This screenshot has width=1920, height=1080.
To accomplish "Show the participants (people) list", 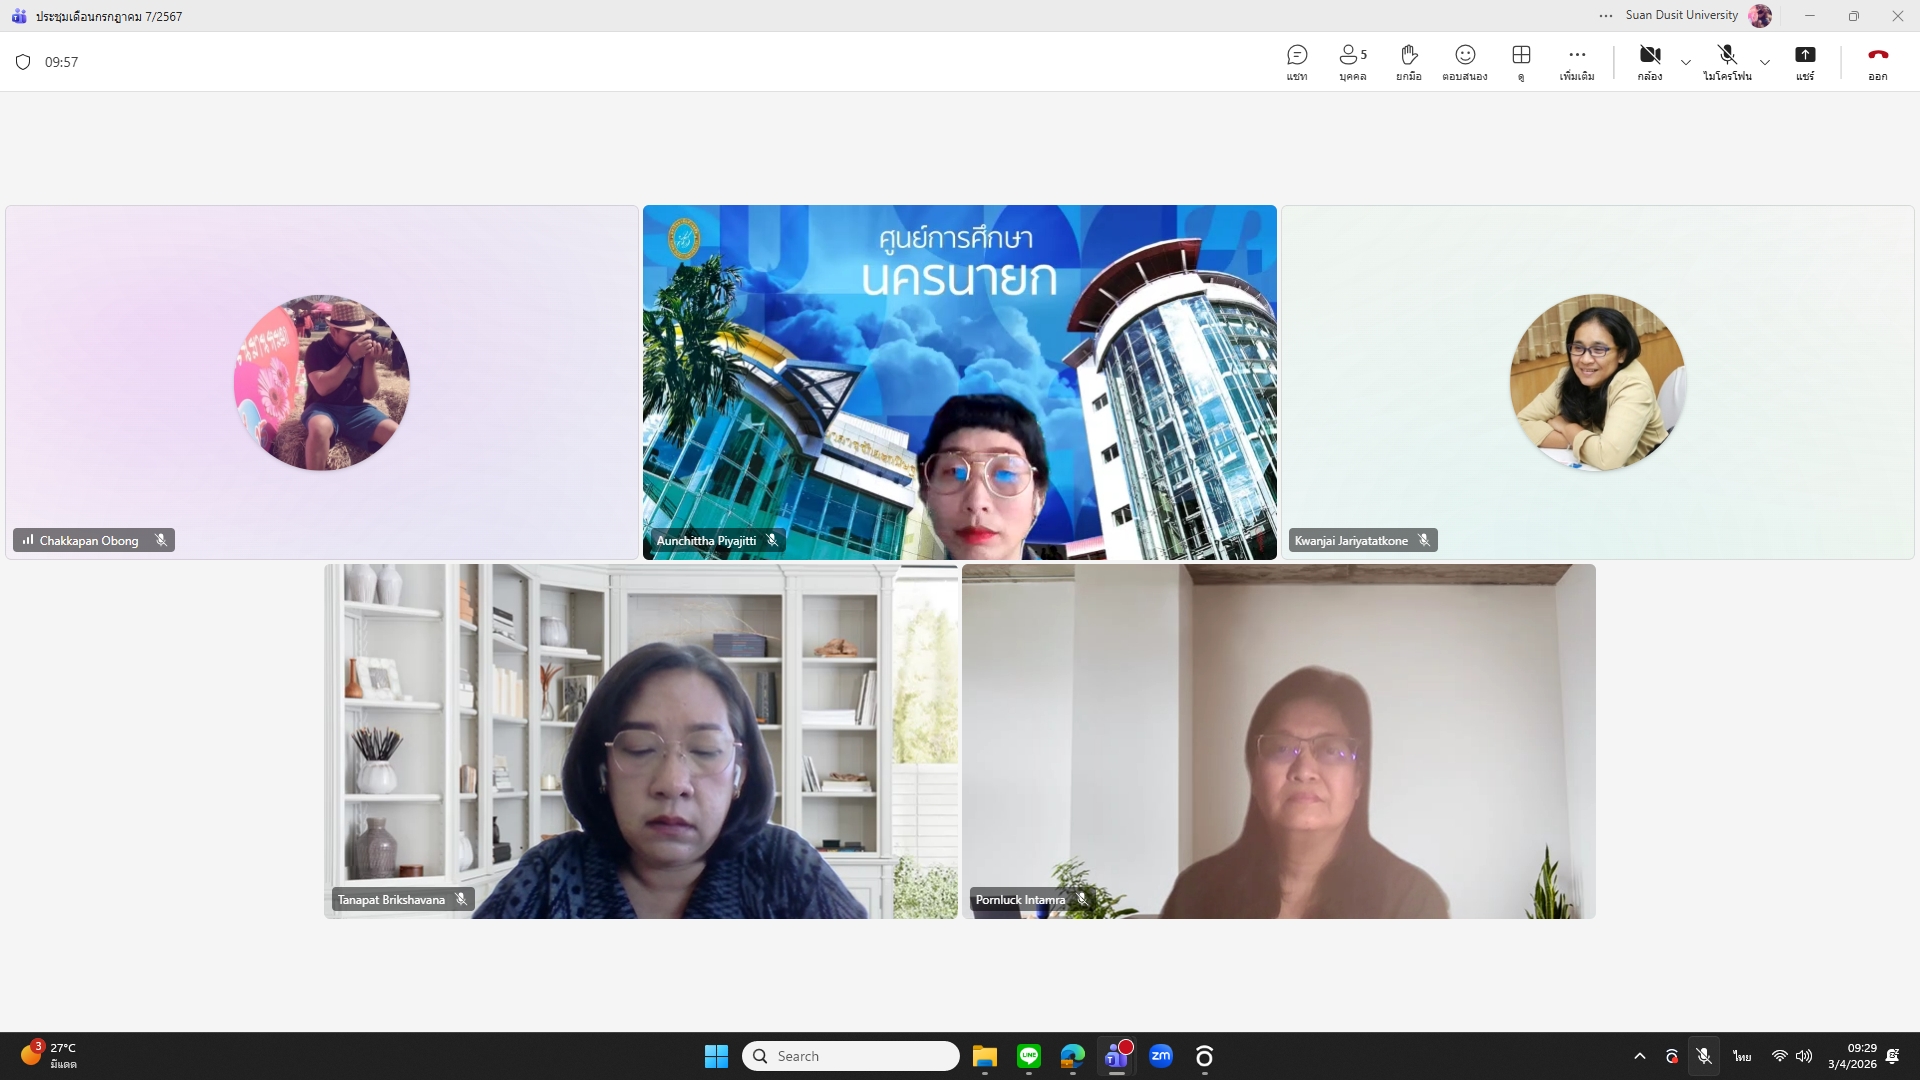I will 1352,62.
